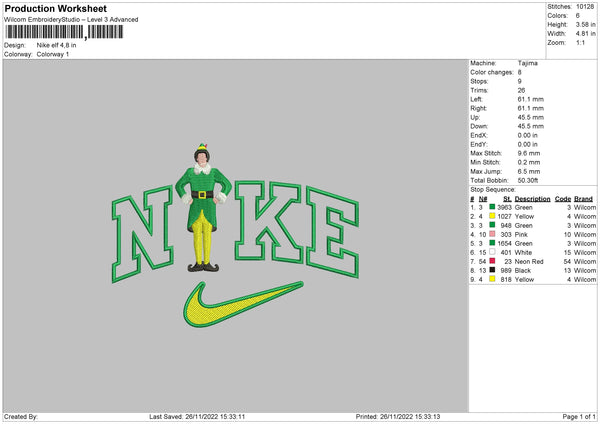Screen dimensions: 600x424
Task: Click the Height value '3.58 in'
Action: tap(585, 24)
